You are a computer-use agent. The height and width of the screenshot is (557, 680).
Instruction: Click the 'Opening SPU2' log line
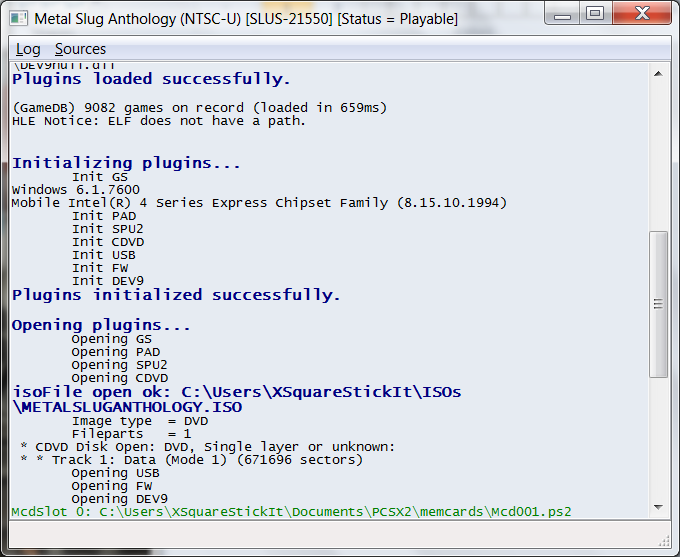(x=119, y=365)
